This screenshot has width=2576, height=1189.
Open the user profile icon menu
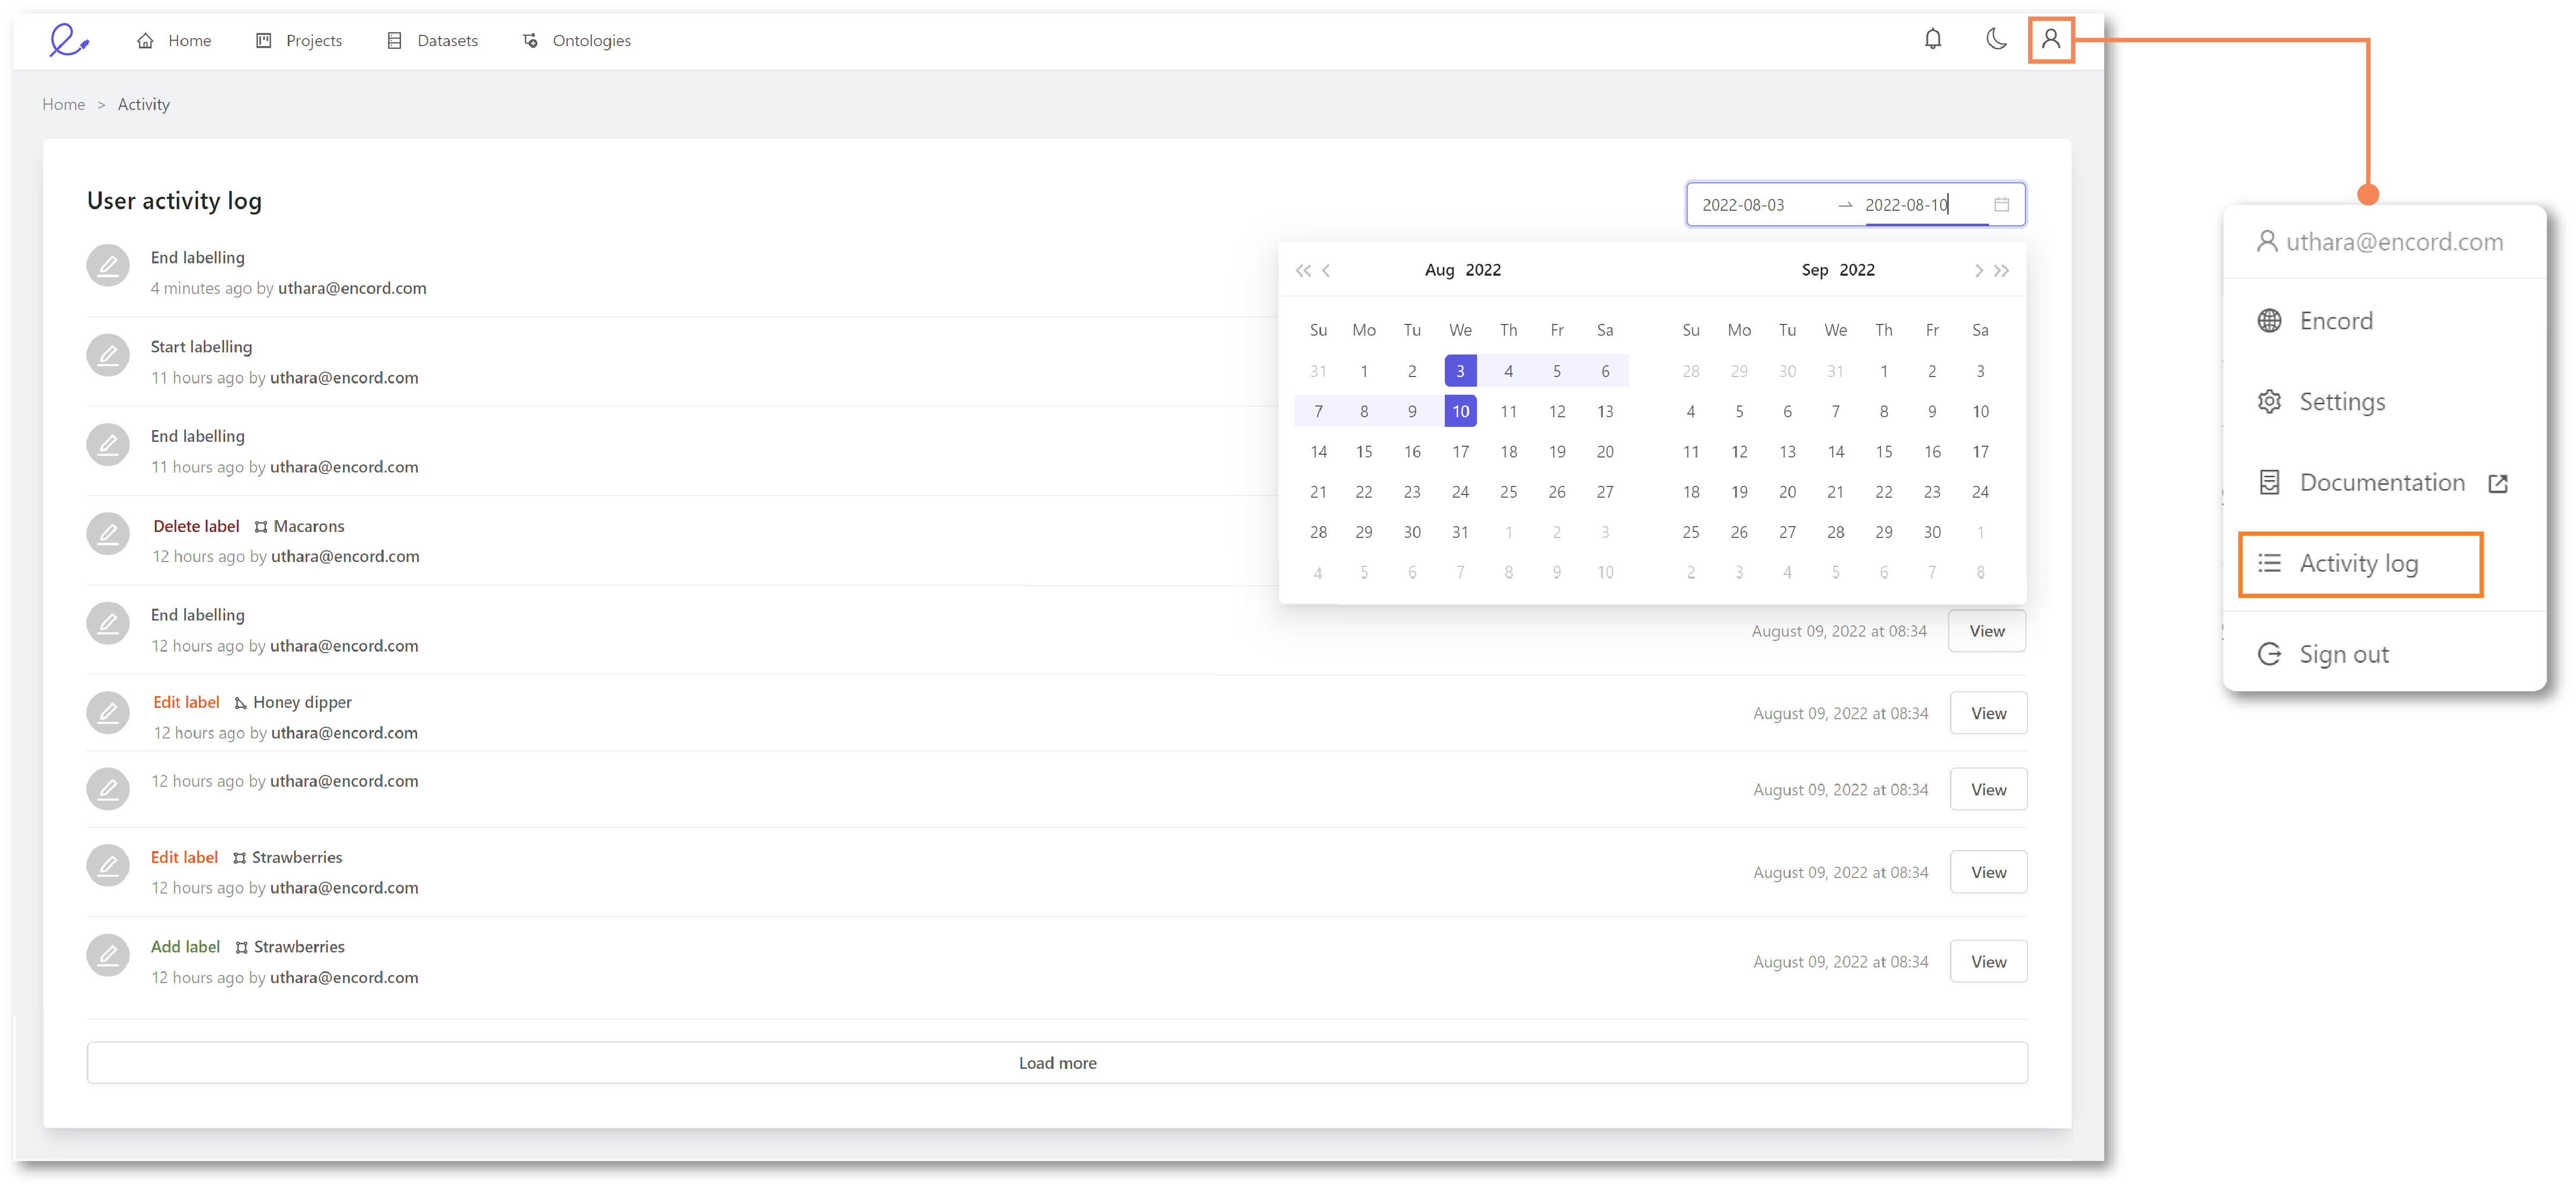point(2050,40)
